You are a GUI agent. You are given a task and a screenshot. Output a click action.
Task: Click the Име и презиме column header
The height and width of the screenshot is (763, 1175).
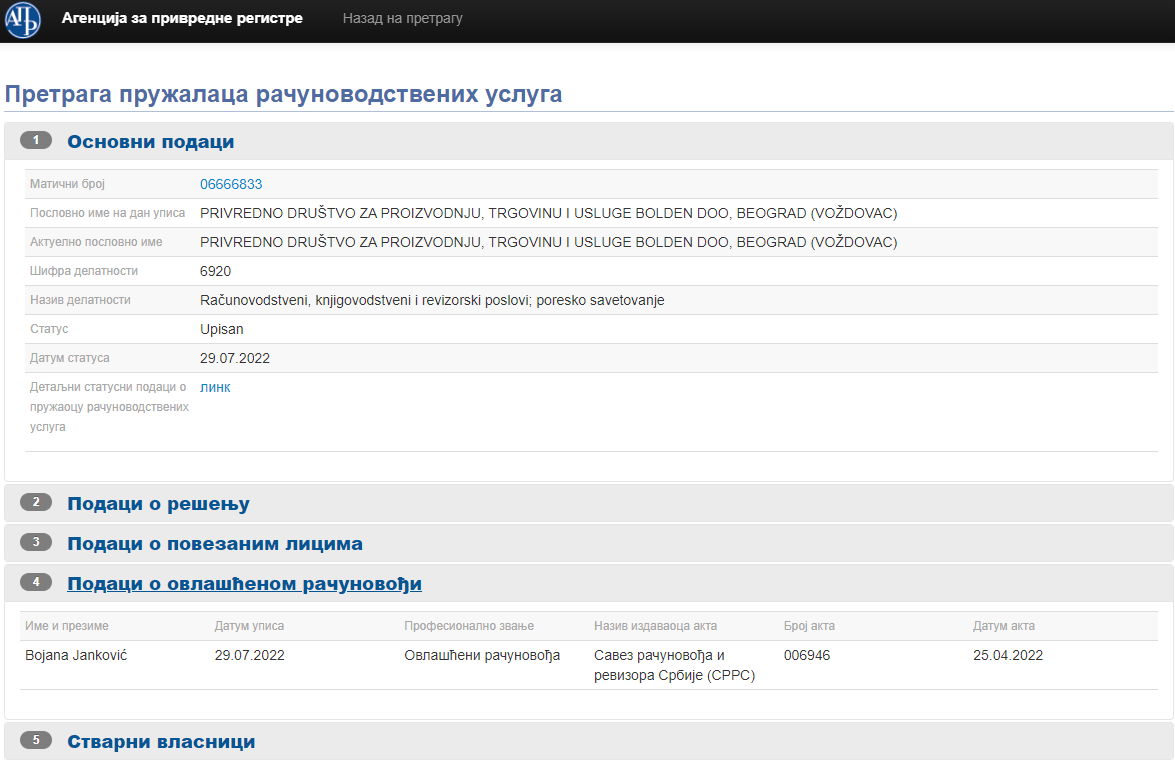(x=67, y=626)
